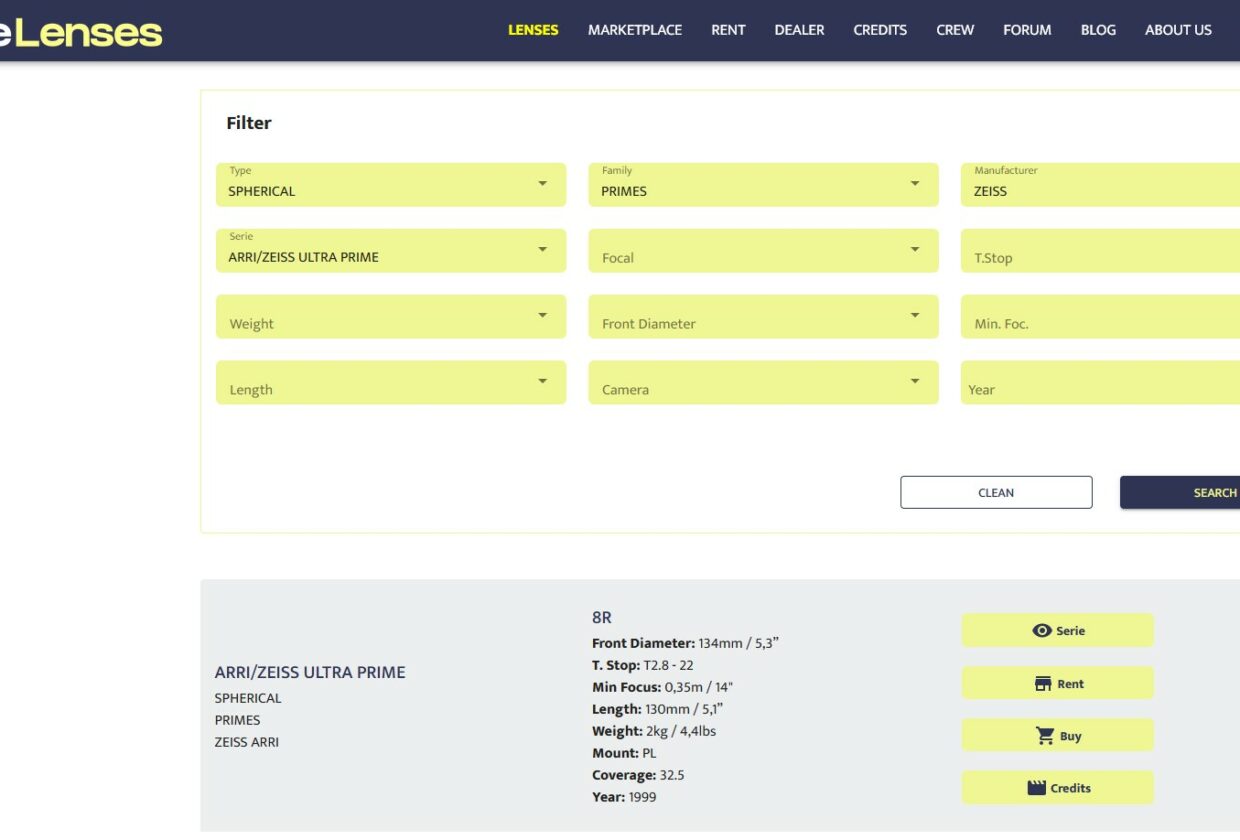This screenshot has width=1240, height=840.
Task: Expand the Focal dropdown
Action: (x=763, y=251)
